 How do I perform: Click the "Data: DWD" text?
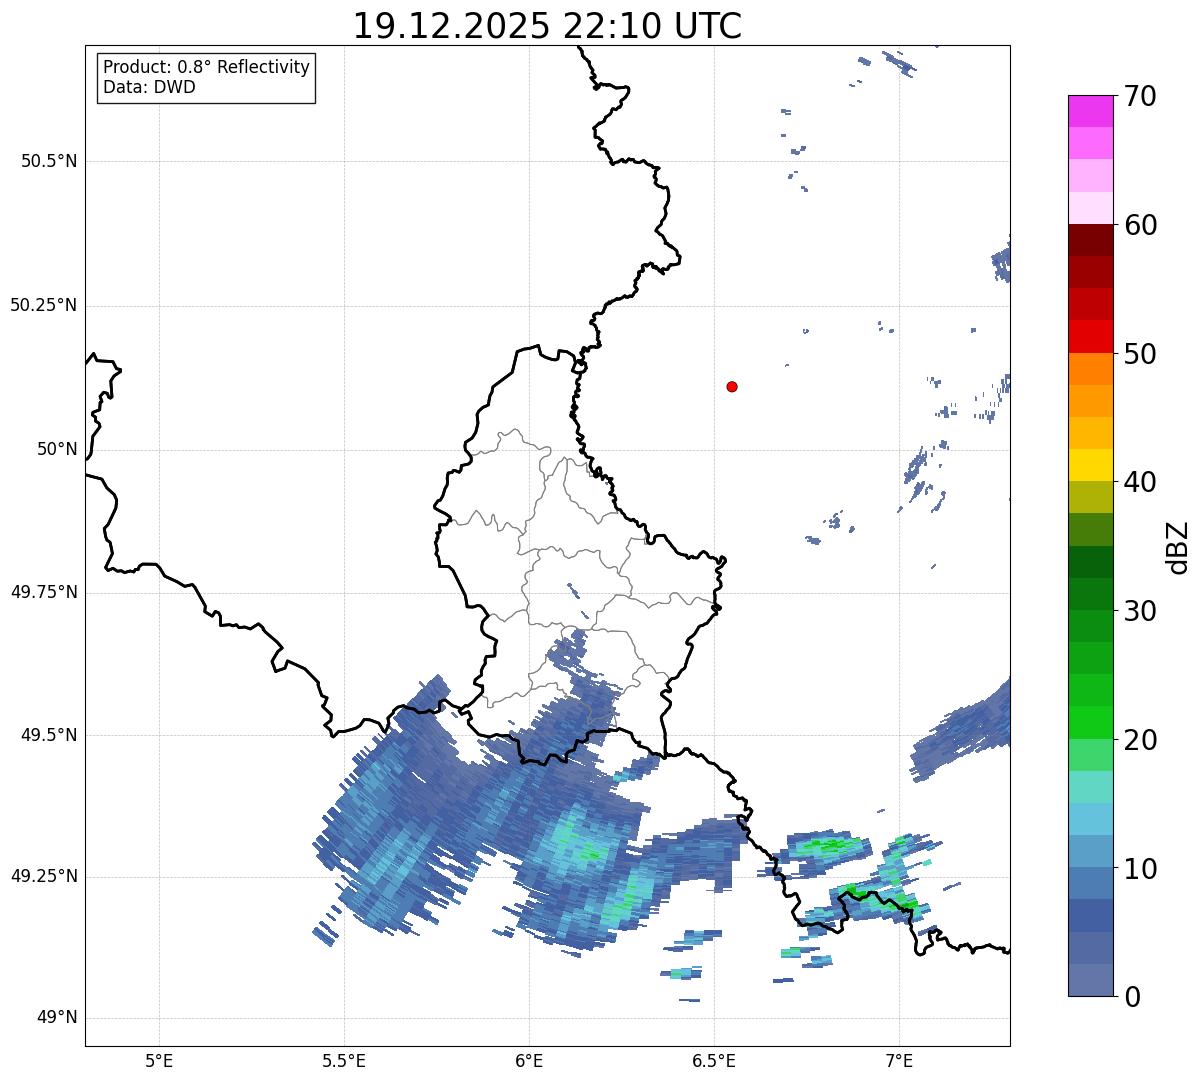pyautogui.click(x=149, y=87)
